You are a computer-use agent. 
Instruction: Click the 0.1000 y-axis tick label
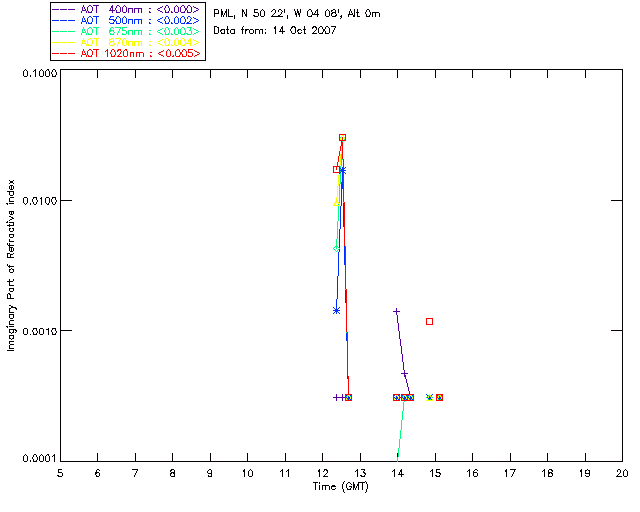(x=40, y=73)
